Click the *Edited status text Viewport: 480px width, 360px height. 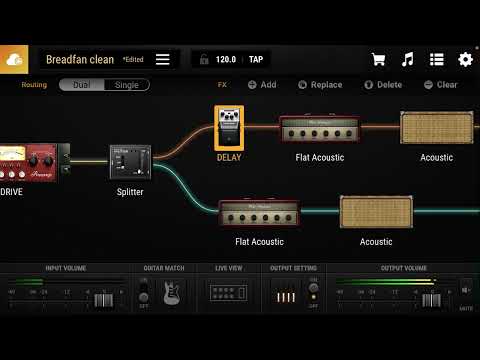tap(133, 59)
